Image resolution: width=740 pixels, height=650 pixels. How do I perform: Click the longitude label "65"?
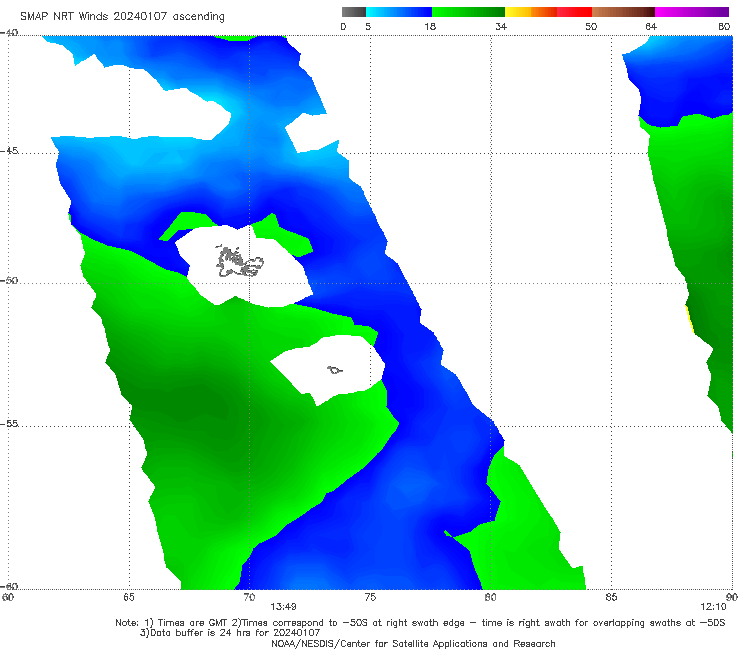129,597
